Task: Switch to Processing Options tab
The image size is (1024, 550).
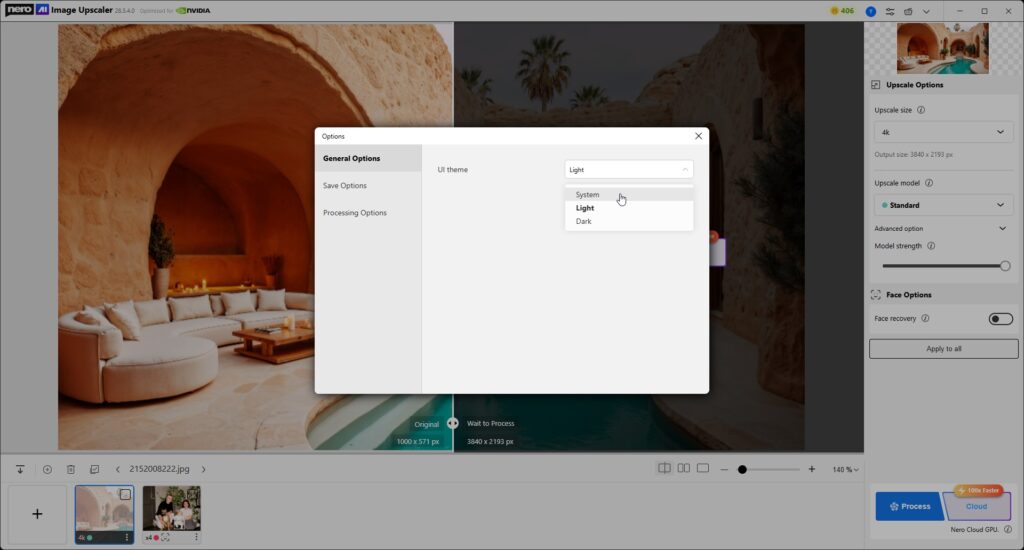Action: 355,213
